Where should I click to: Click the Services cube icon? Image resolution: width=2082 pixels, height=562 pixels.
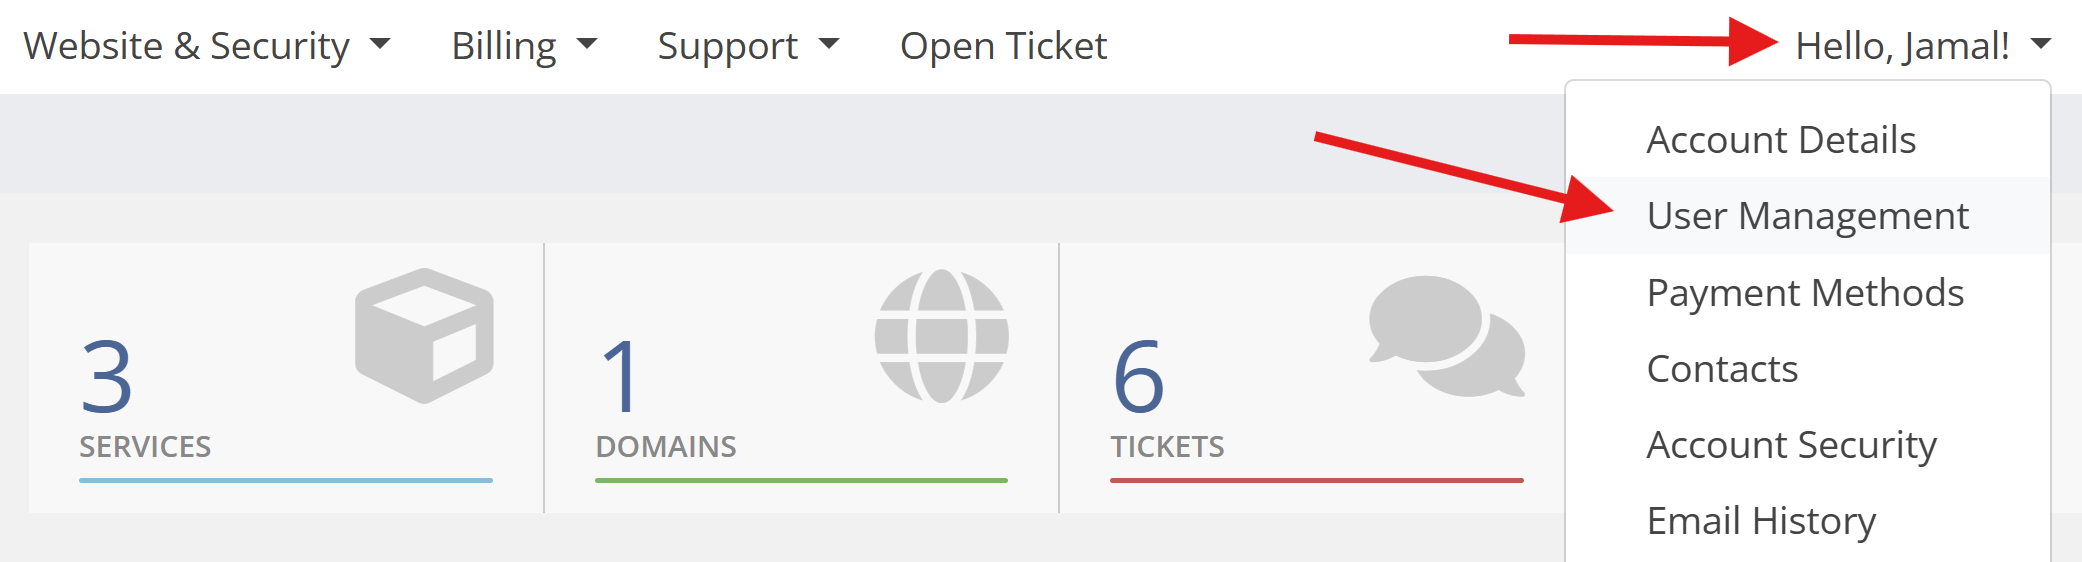click(x=424, y=336)
